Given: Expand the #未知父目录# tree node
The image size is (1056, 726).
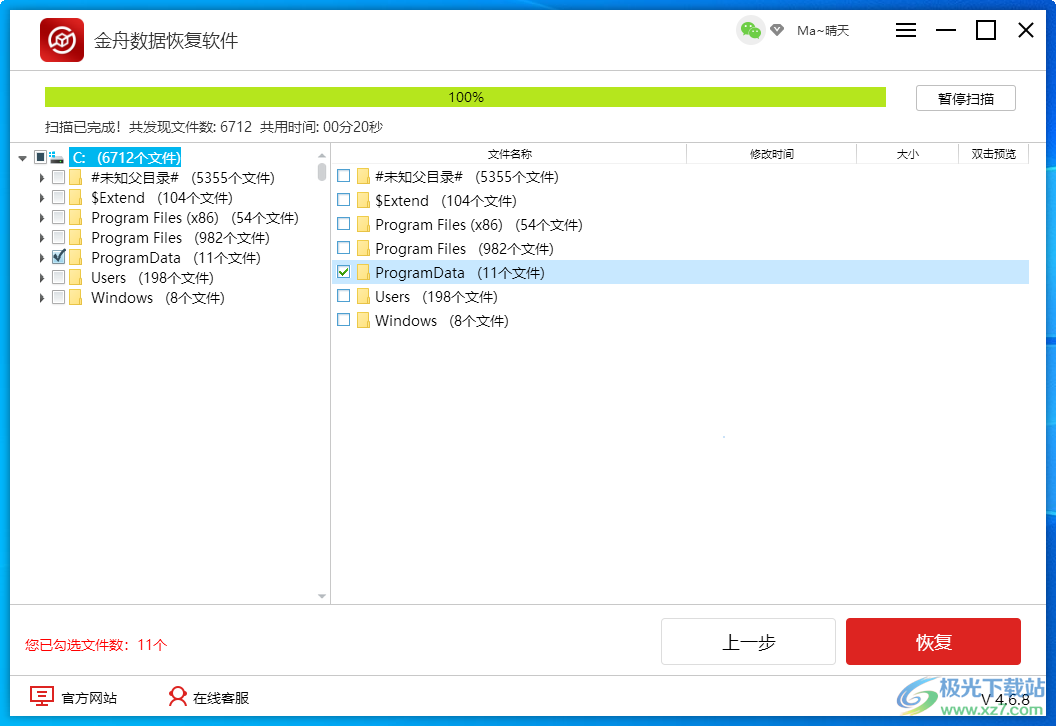Looking at the screenshot, I should [x=41, y=178].
